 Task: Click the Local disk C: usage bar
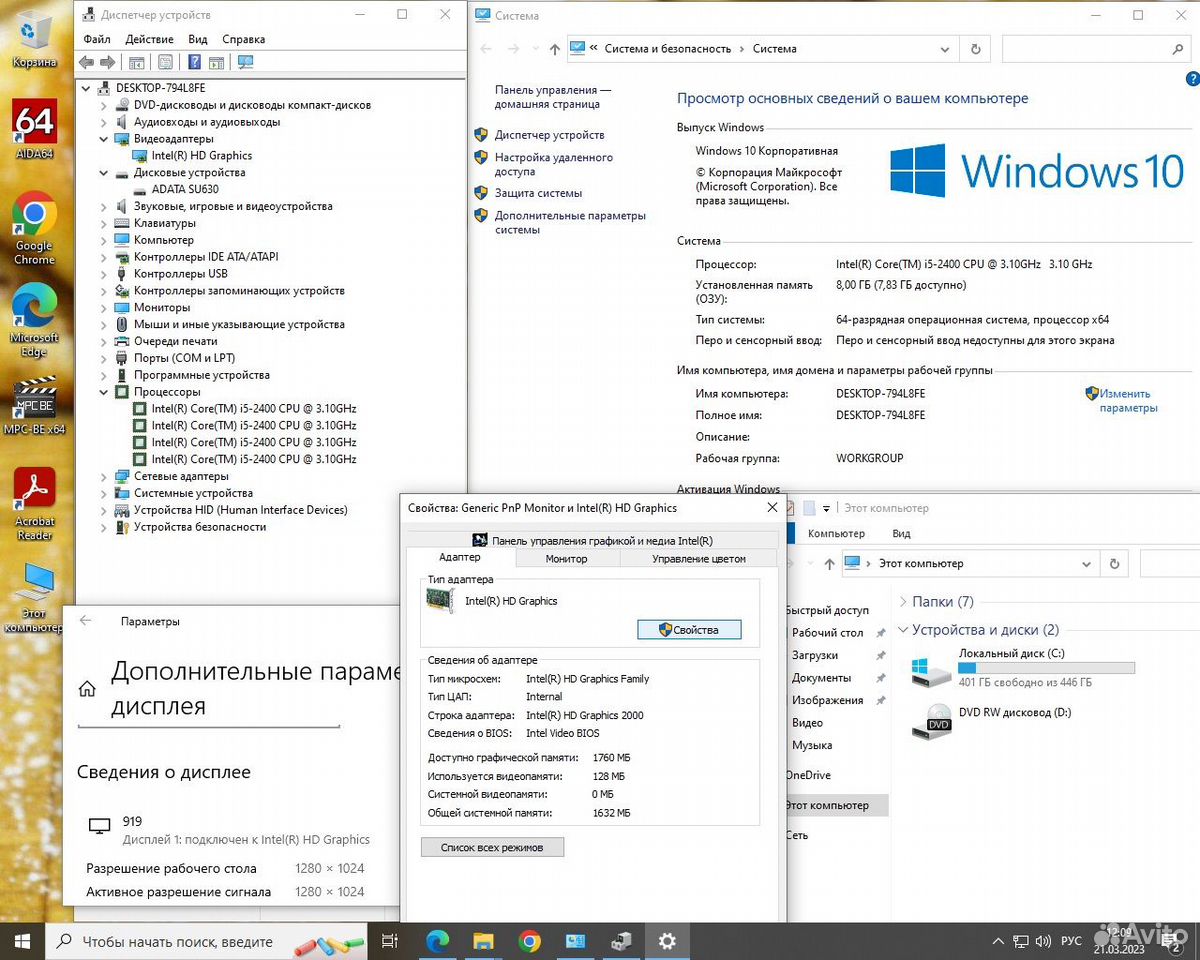1047,668
